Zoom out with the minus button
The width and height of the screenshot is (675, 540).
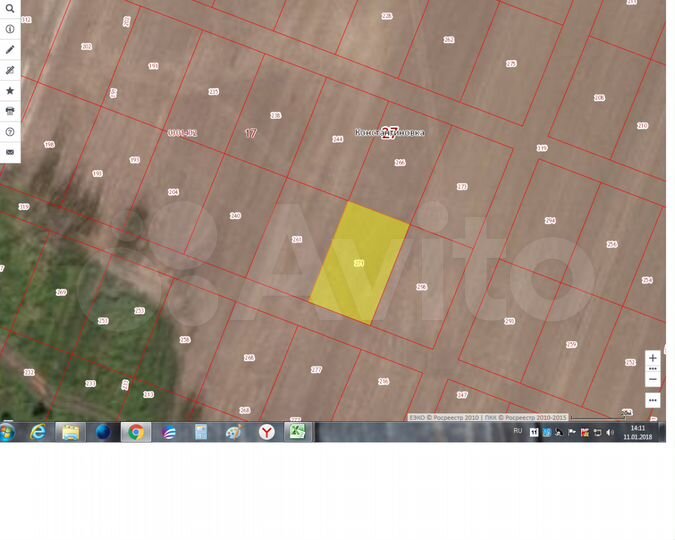click(x=653, y=379)
